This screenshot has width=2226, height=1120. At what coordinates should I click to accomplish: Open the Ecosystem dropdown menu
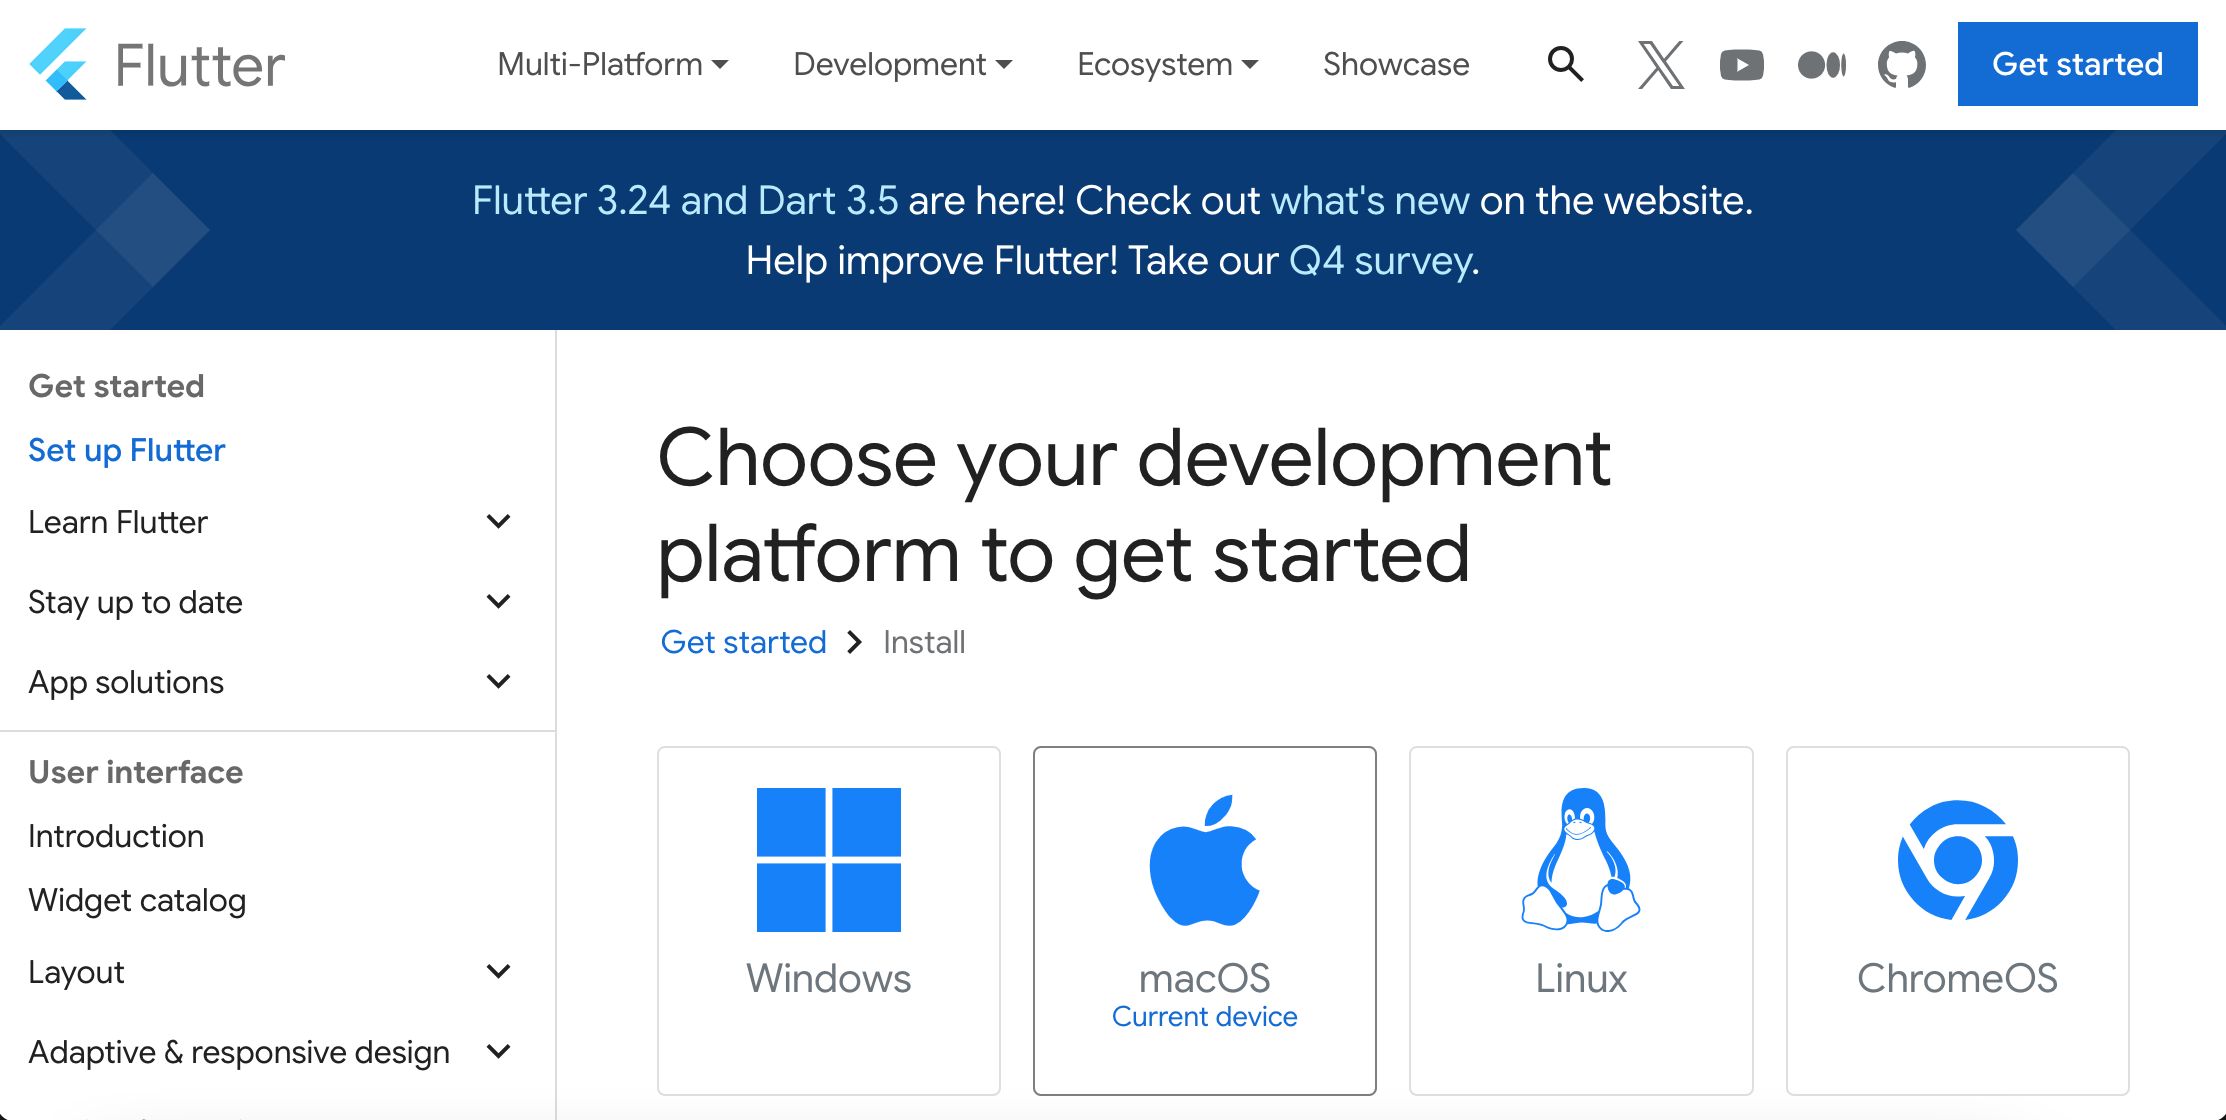tap(1166, 65)
